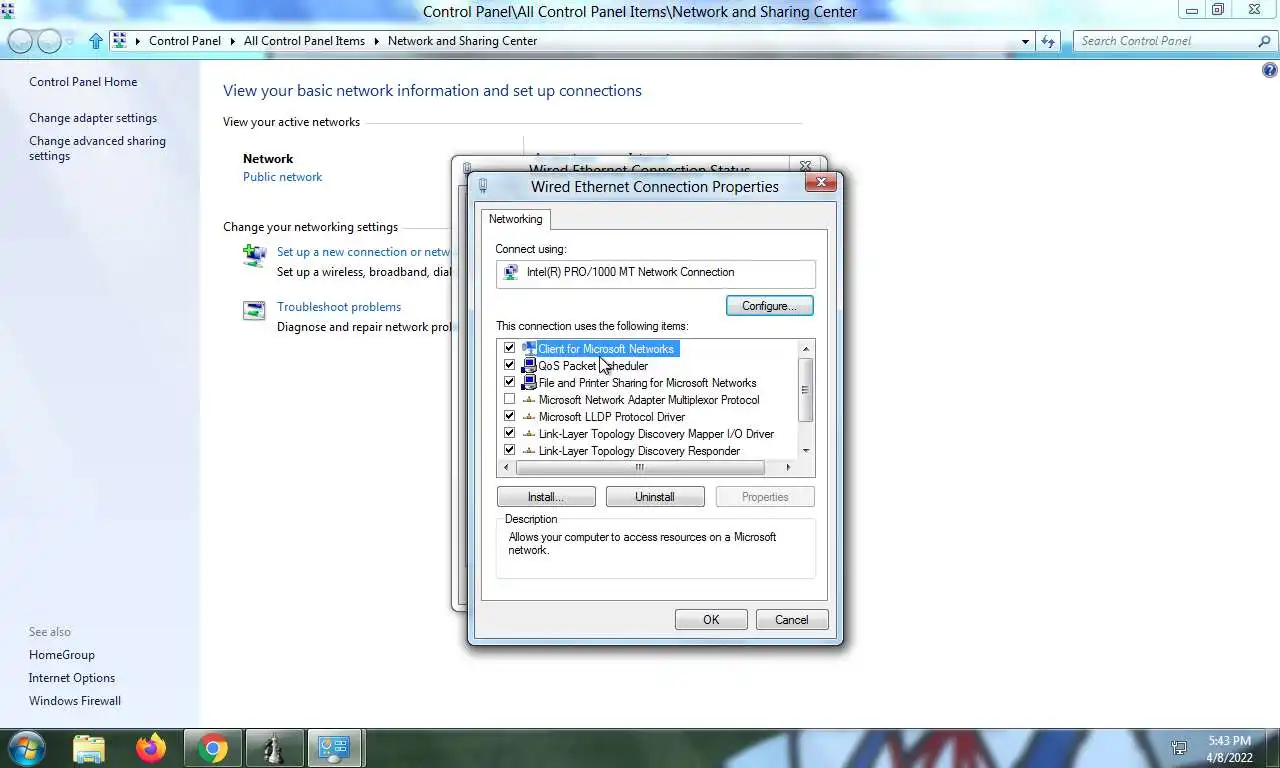Click the Set up new connection icon
This screenshot has height=768, width=1280.
(x=255, y=255)
